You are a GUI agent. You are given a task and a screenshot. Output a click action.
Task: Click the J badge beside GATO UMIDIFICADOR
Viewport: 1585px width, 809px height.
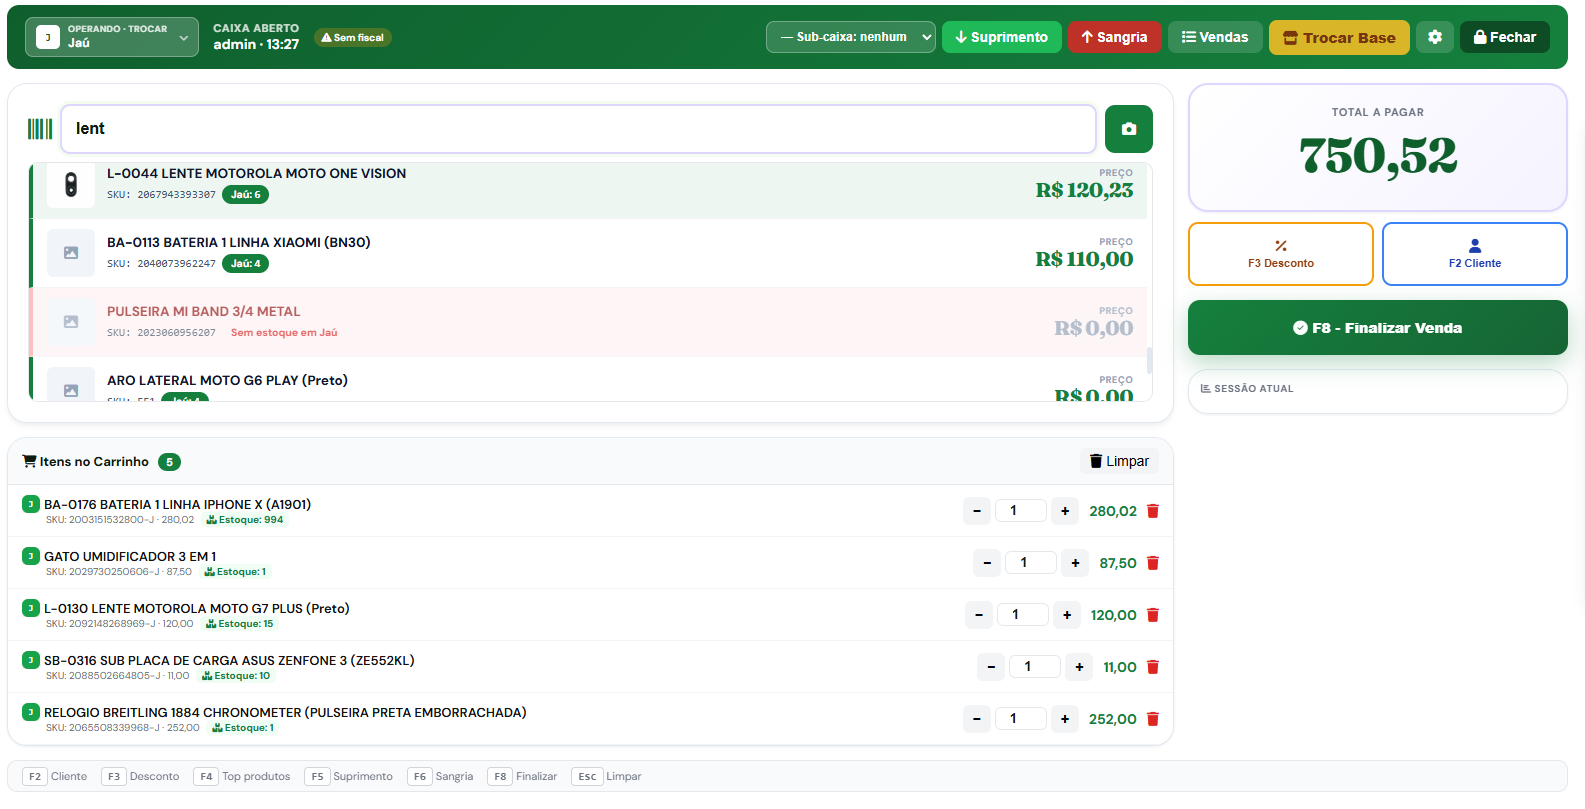(x=31, y=556)
